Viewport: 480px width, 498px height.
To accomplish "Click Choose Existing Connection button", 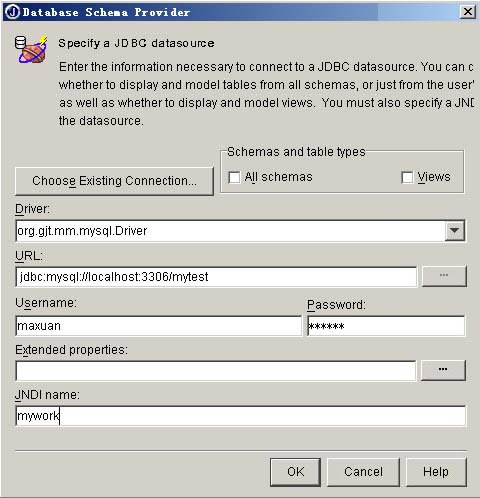I will [114, 181].
